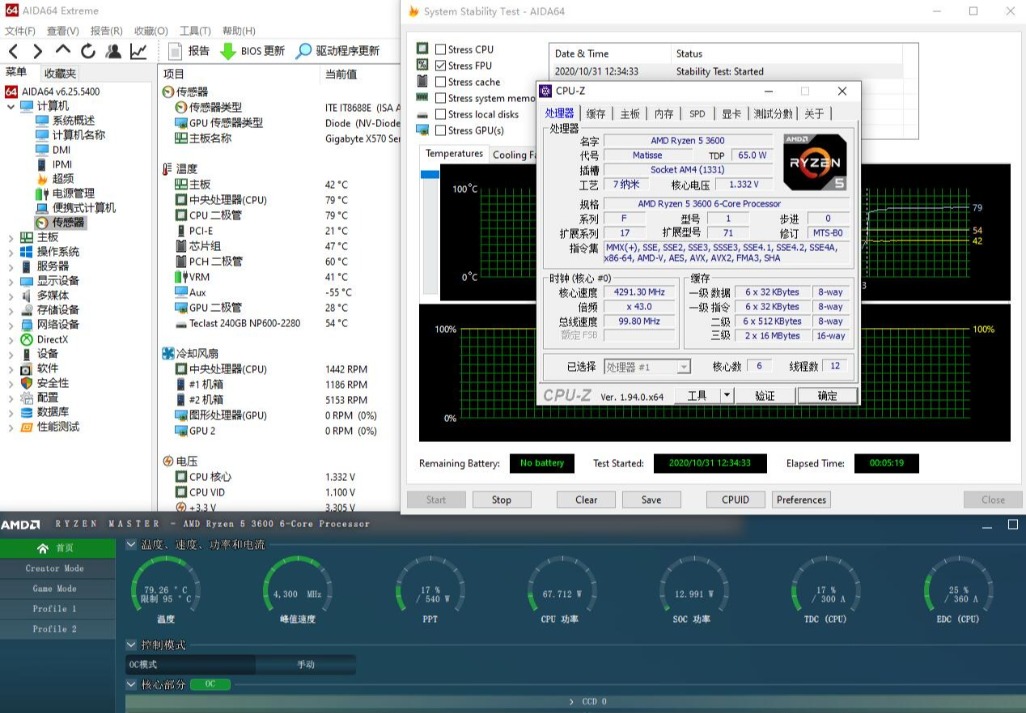
Task: Open the graph chart icon in AIDA64 toolbar
Action: pyautogui.click(x=138, y=51)
